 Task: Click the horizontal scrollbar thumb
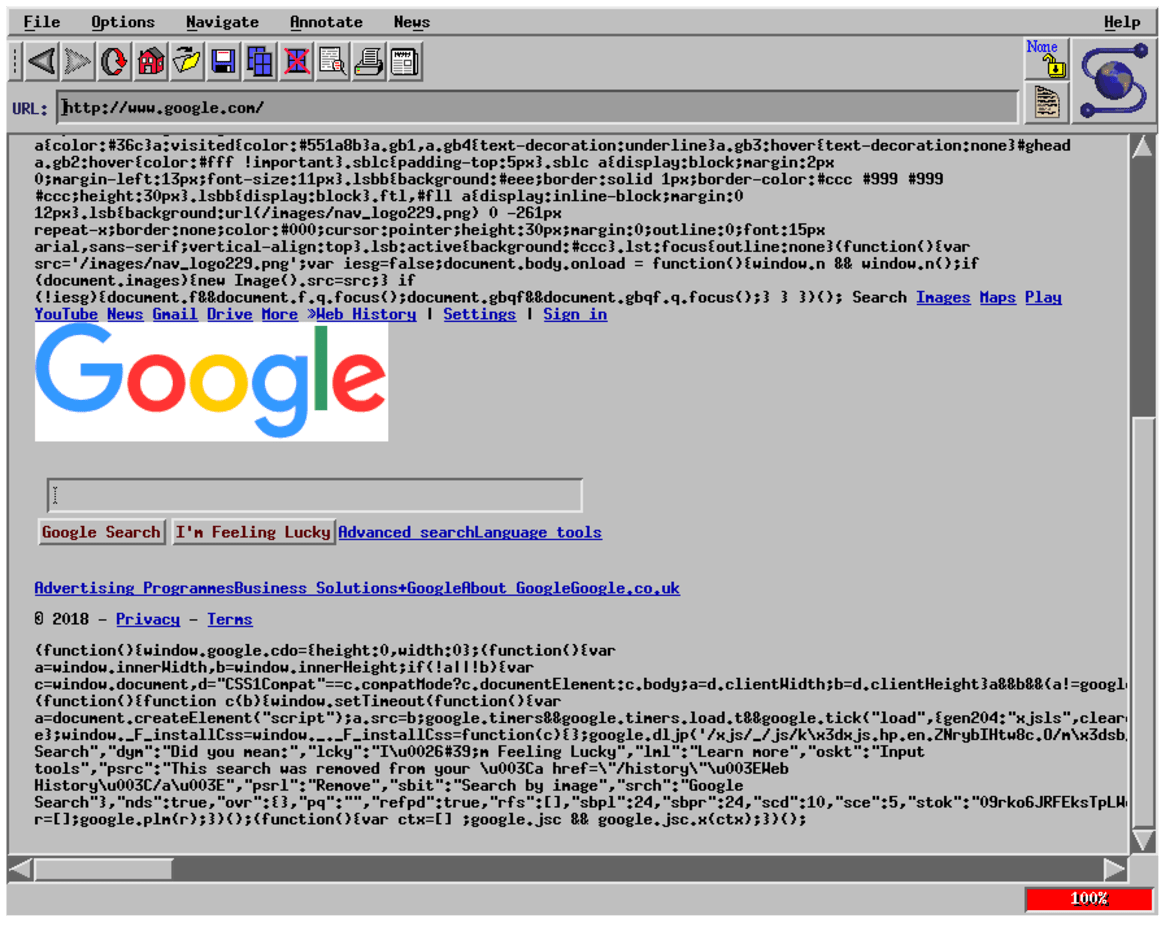(104, 869)
